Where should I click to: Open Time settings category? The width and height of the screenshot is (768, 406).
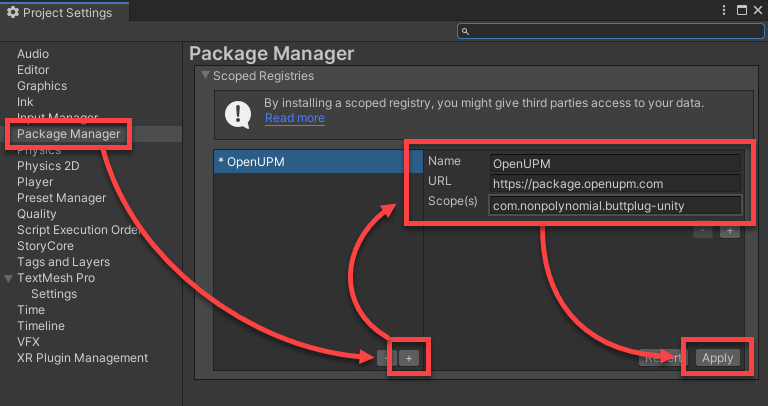click(x=30, y=310)
